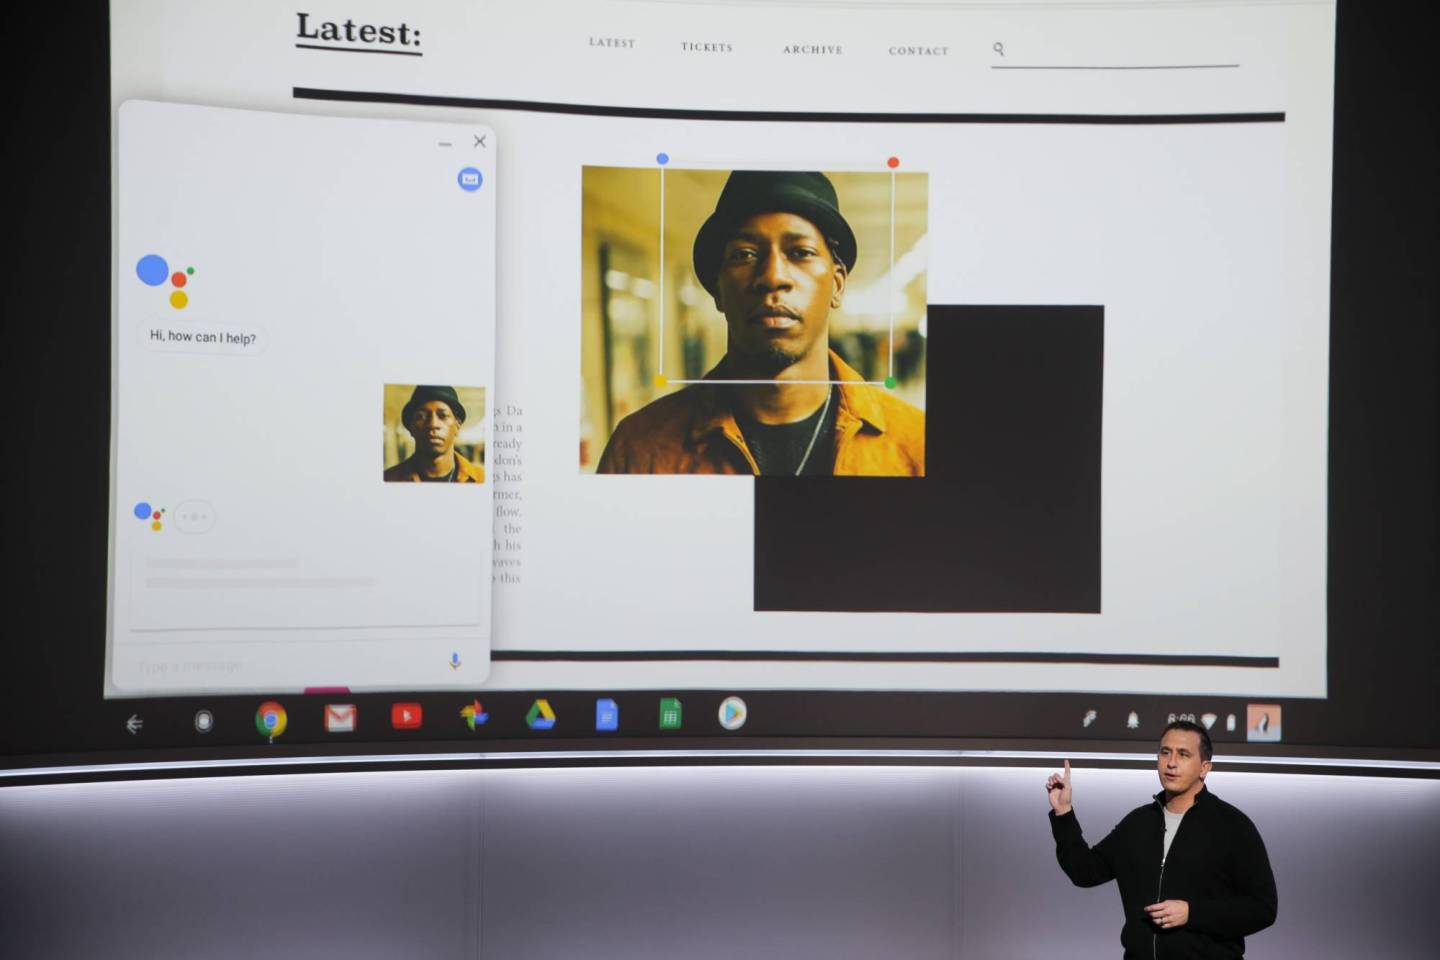Click the CONTACT link
This screenshot has width=1440, height=960.
click(x=919, y=52)
